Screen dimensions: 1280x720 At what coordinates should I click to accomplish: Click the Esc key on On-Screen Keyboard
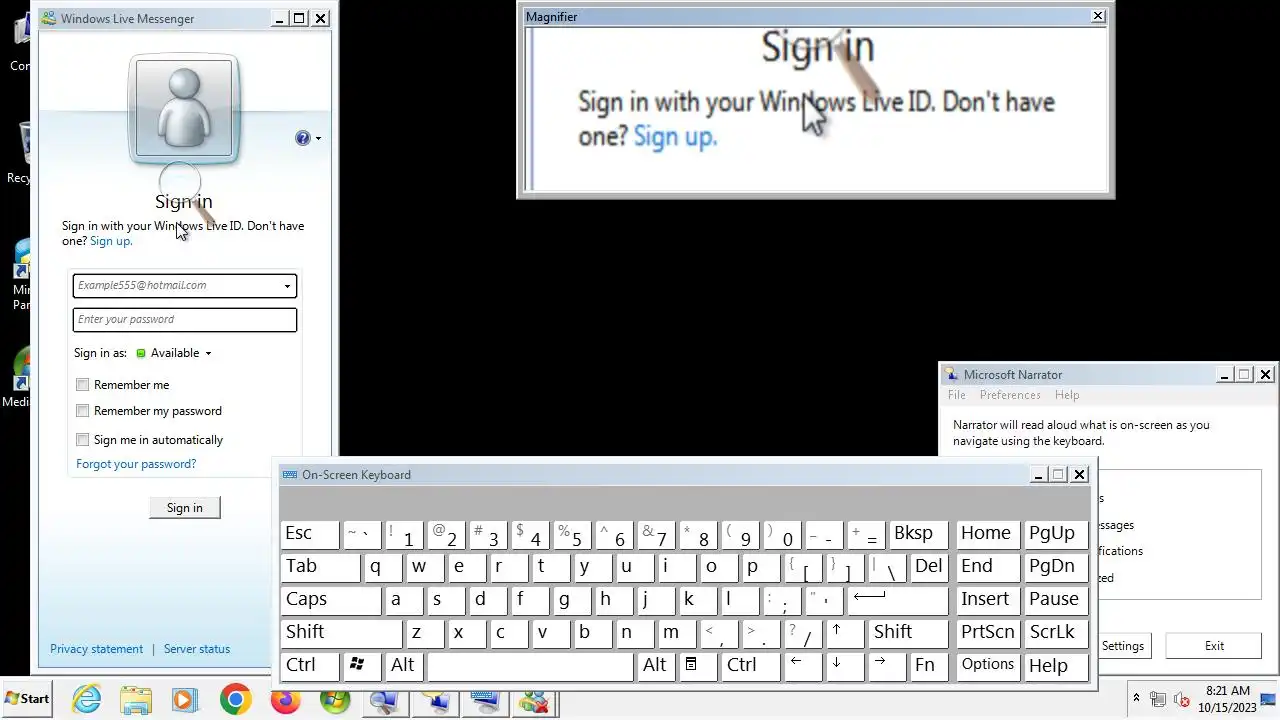coord(310,534)
